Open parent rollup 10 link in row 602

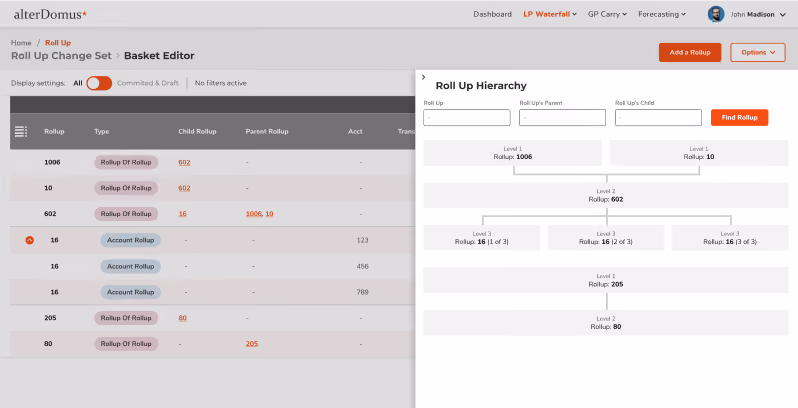point(269,214)
